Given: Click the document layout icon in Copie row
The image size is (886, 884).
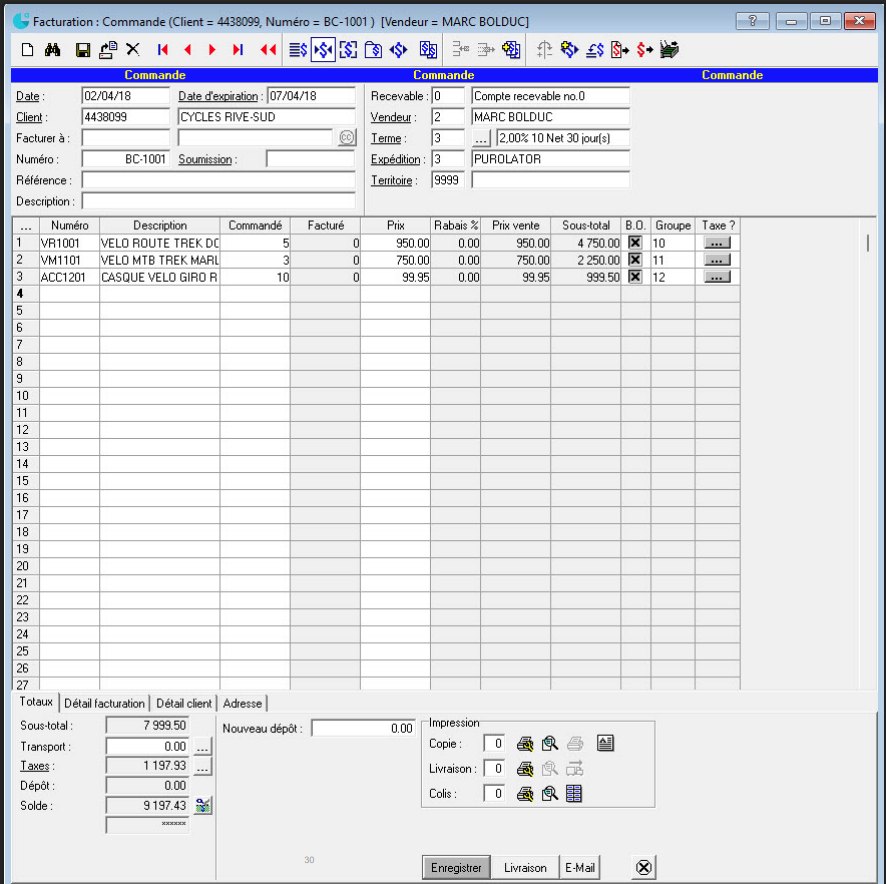Looking at the screenshot, I should pyautogui.click(x=605, y=743).
